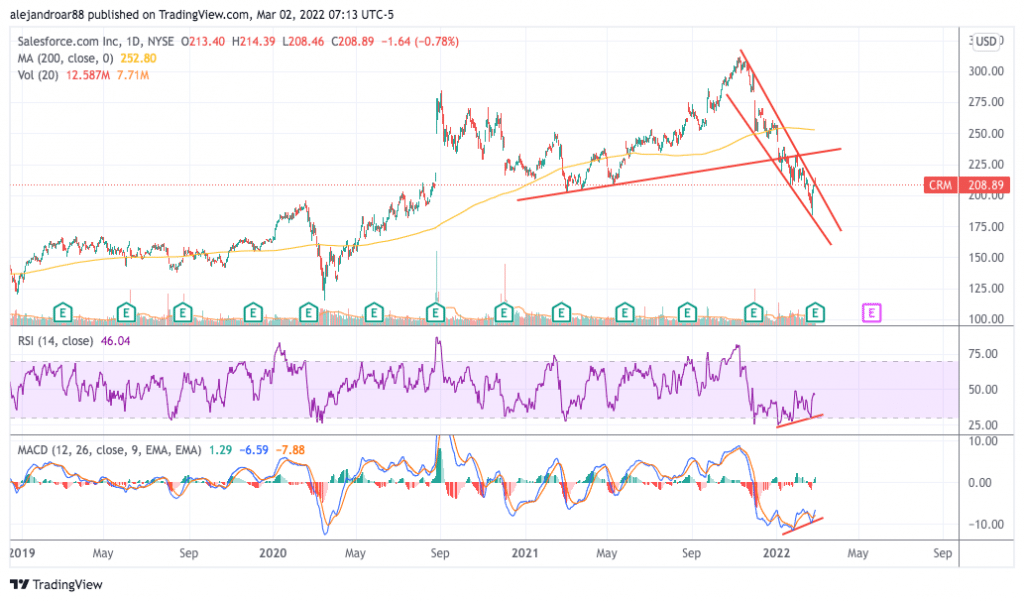The image size is (1024, 602).
Task: Select the MA (200, close, 0) indicator legend
Action: tap(65, 58)
